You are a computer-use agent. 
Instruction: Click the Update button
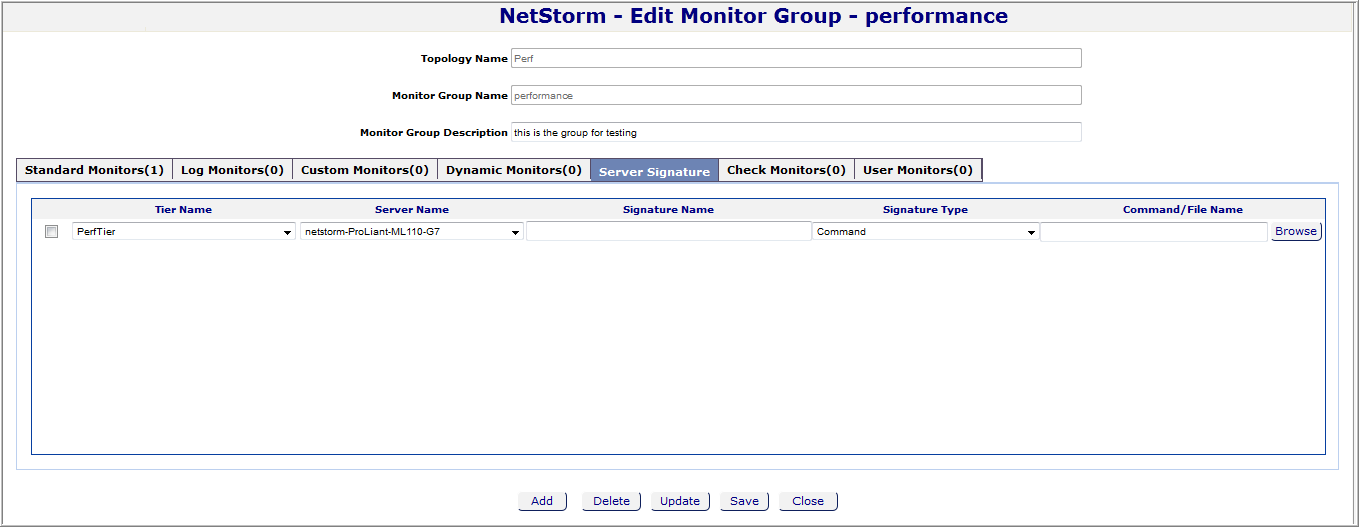click(x=680, y=501)
